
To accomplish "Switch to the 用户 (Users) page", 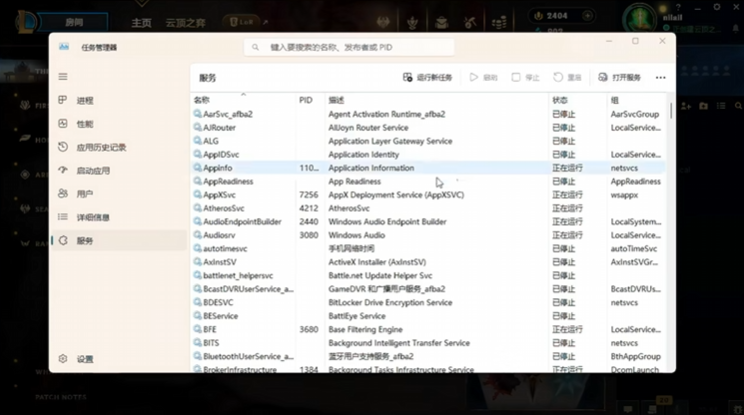I will pyautogui.click(x=84, y=194).
